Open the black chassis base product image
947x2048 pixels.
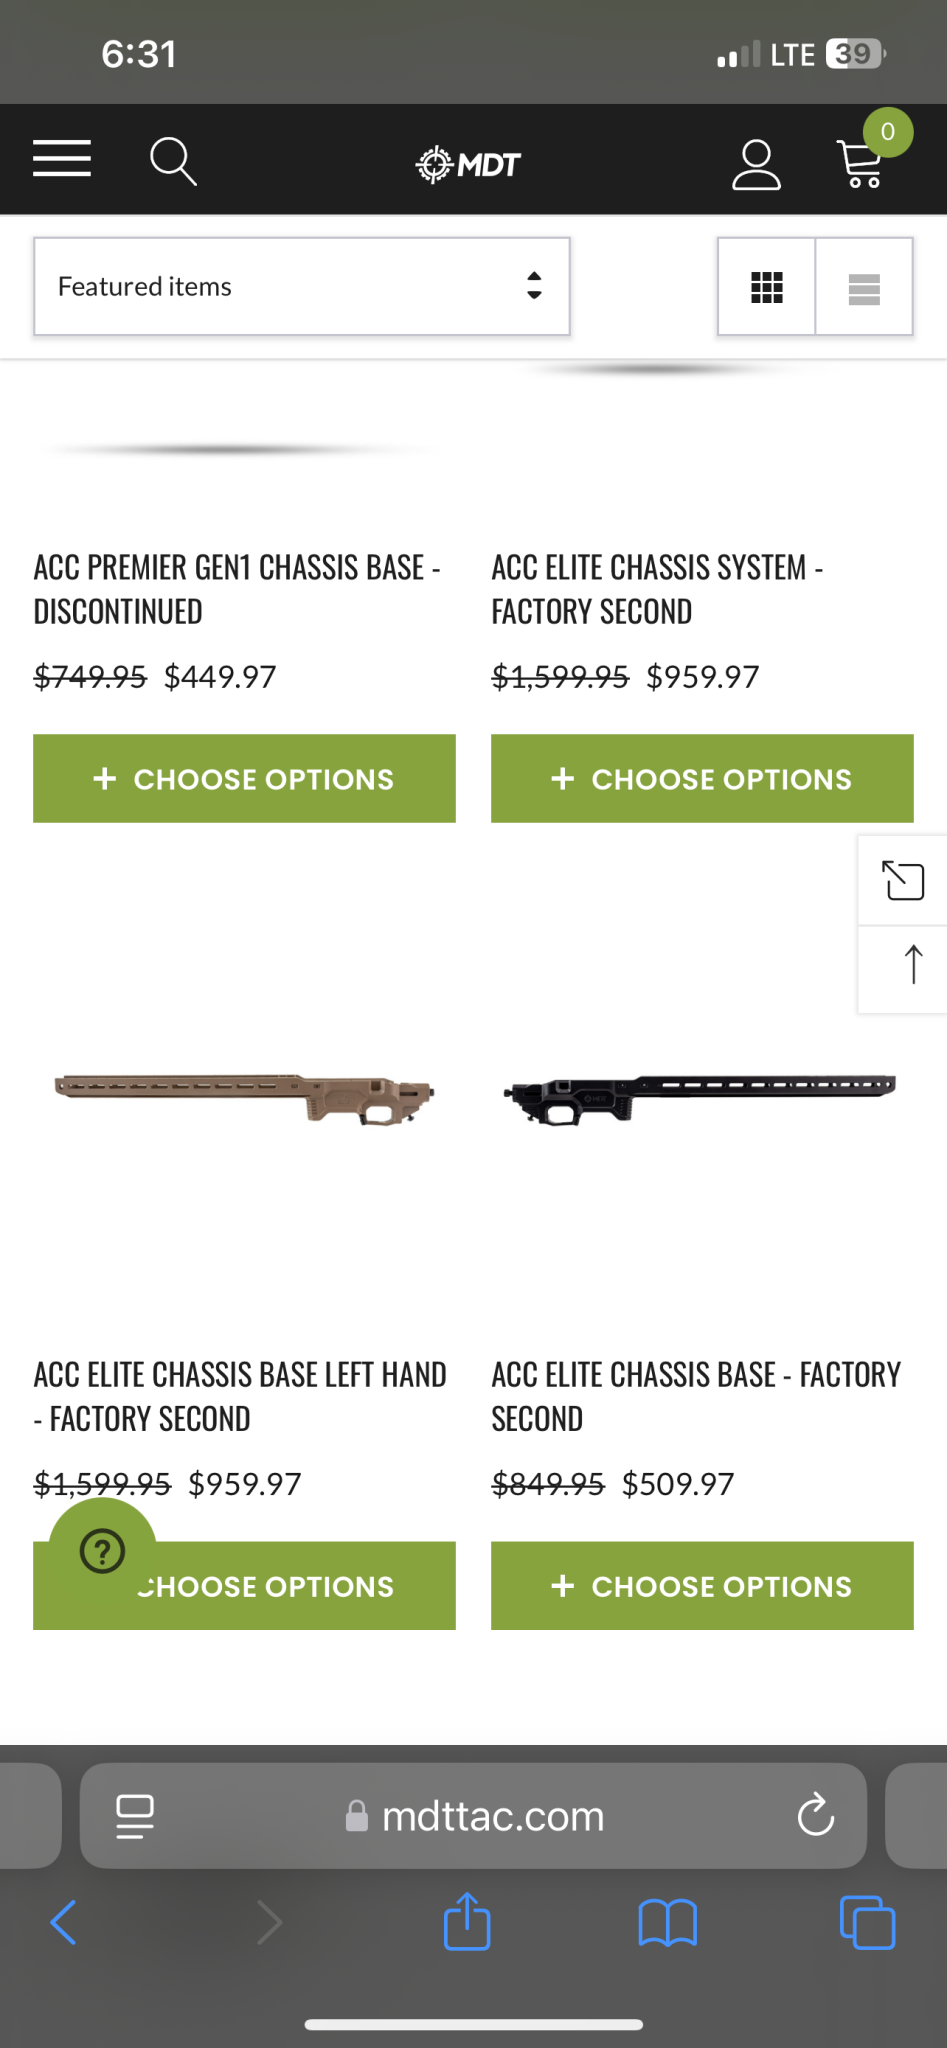700,1098
